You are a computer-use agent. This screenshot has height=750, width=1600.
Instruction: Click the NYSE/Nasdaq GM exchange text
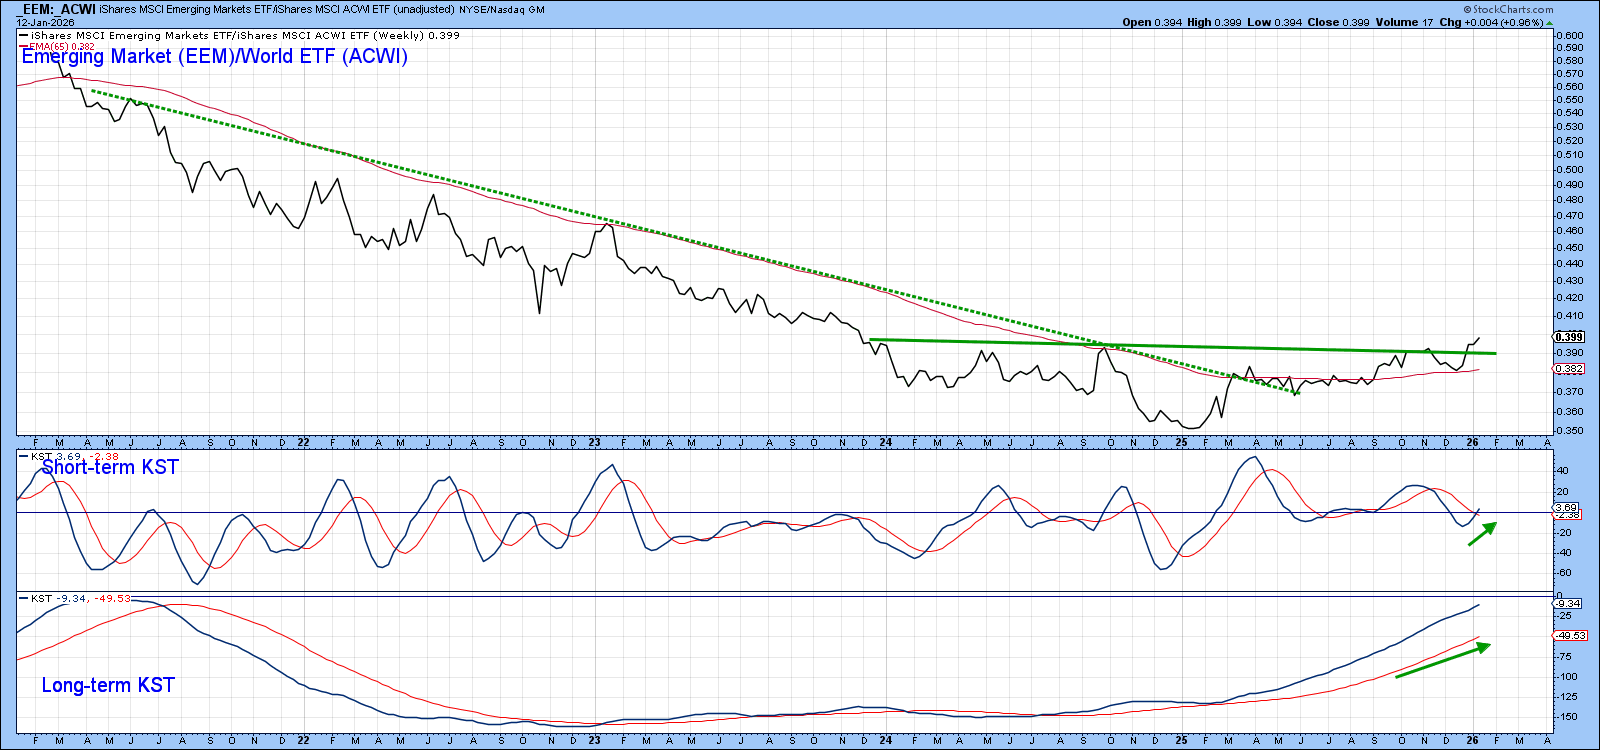(x=502, y=10)
